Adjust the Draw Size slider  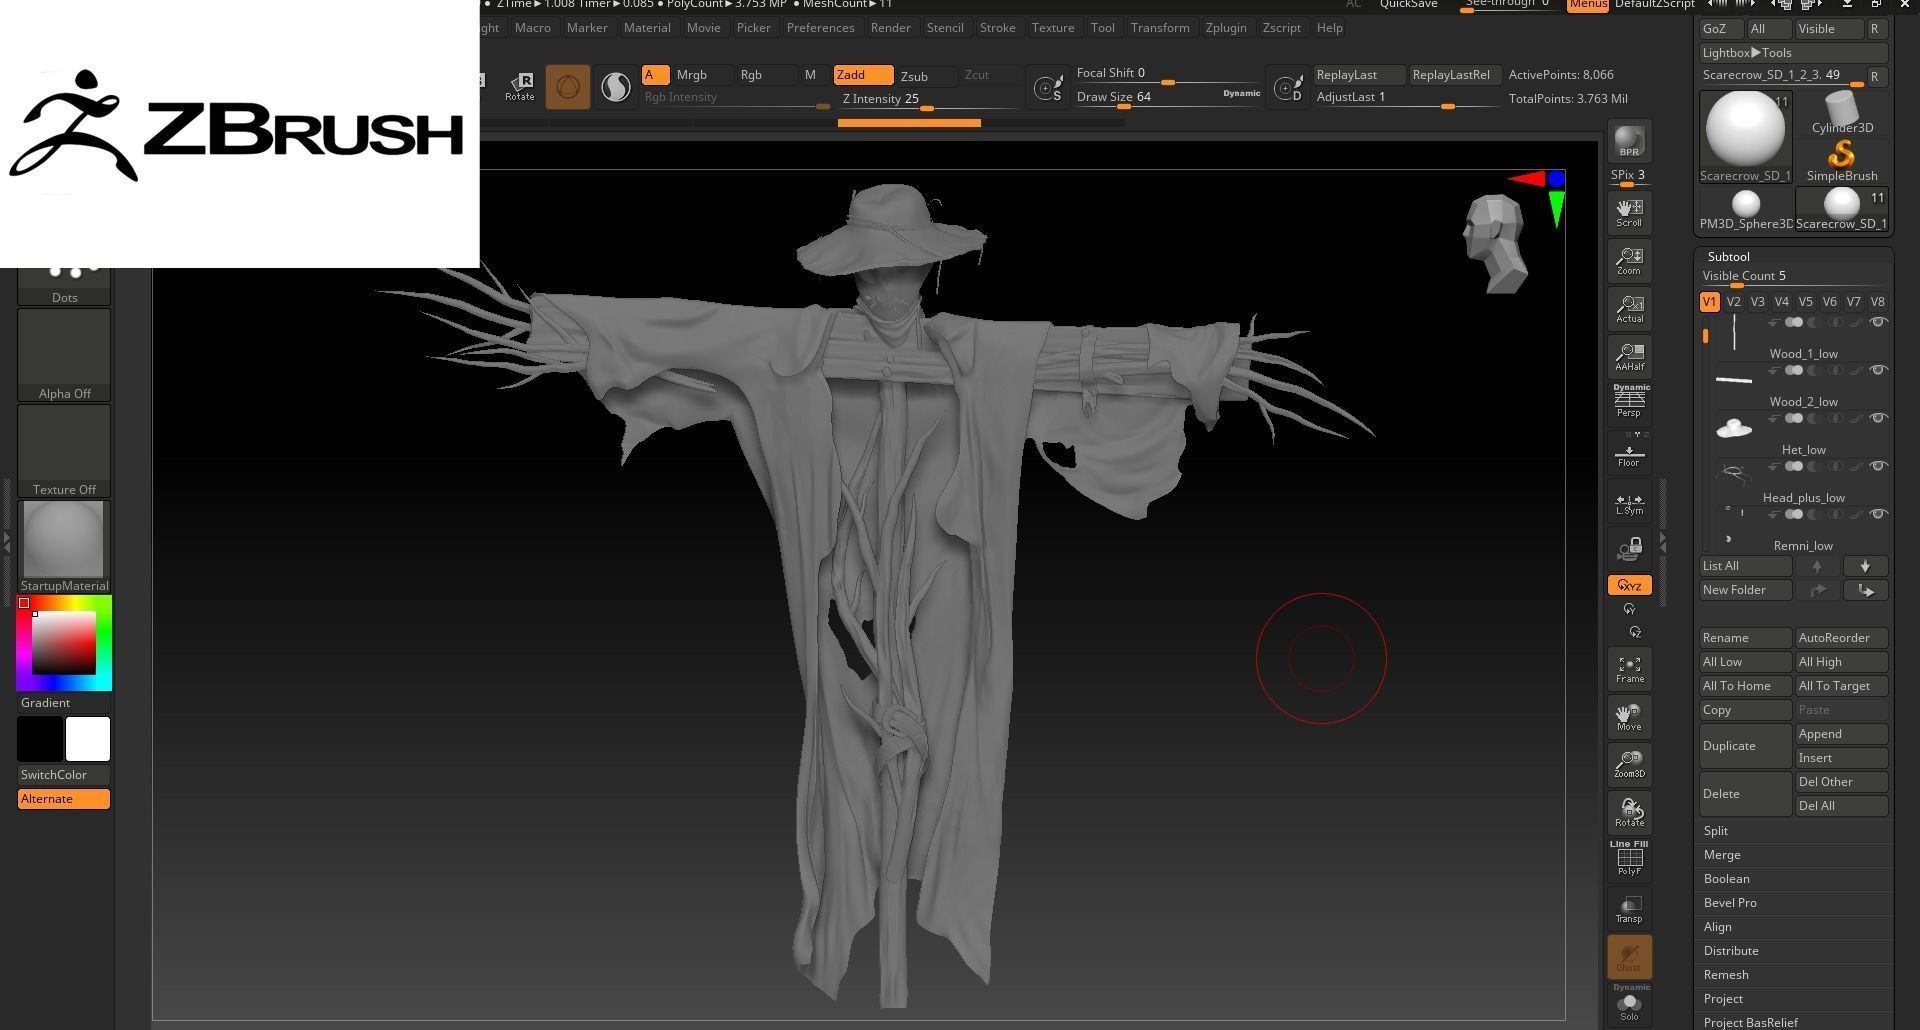pos(1167,97)
